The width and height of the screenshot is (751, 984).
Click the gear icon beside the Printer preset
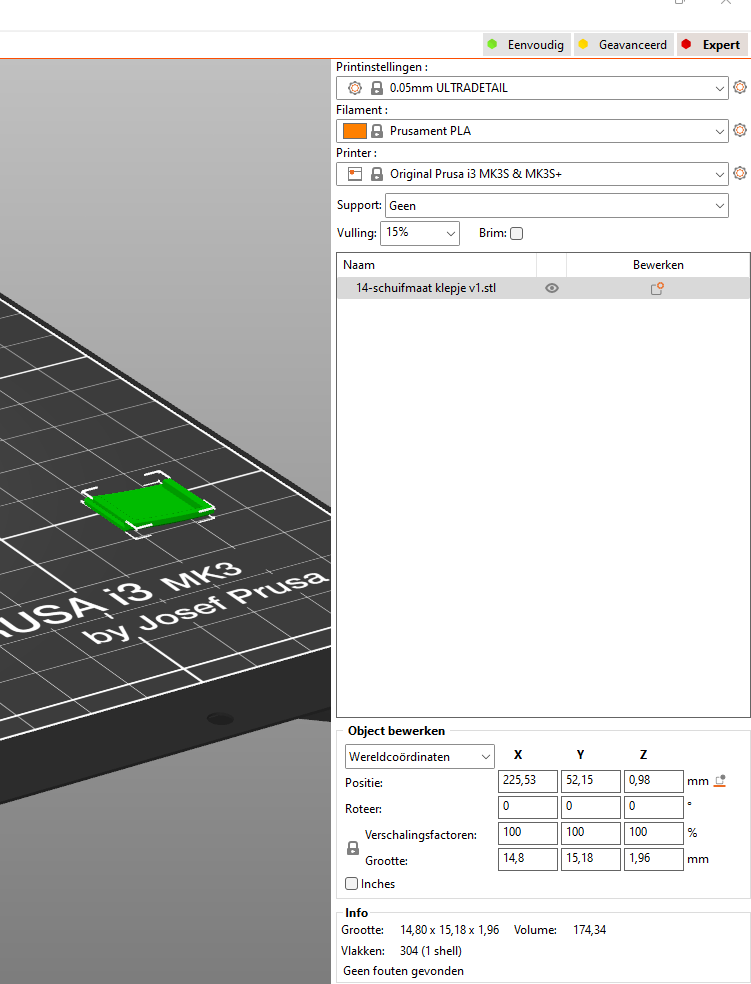(740, 174)
